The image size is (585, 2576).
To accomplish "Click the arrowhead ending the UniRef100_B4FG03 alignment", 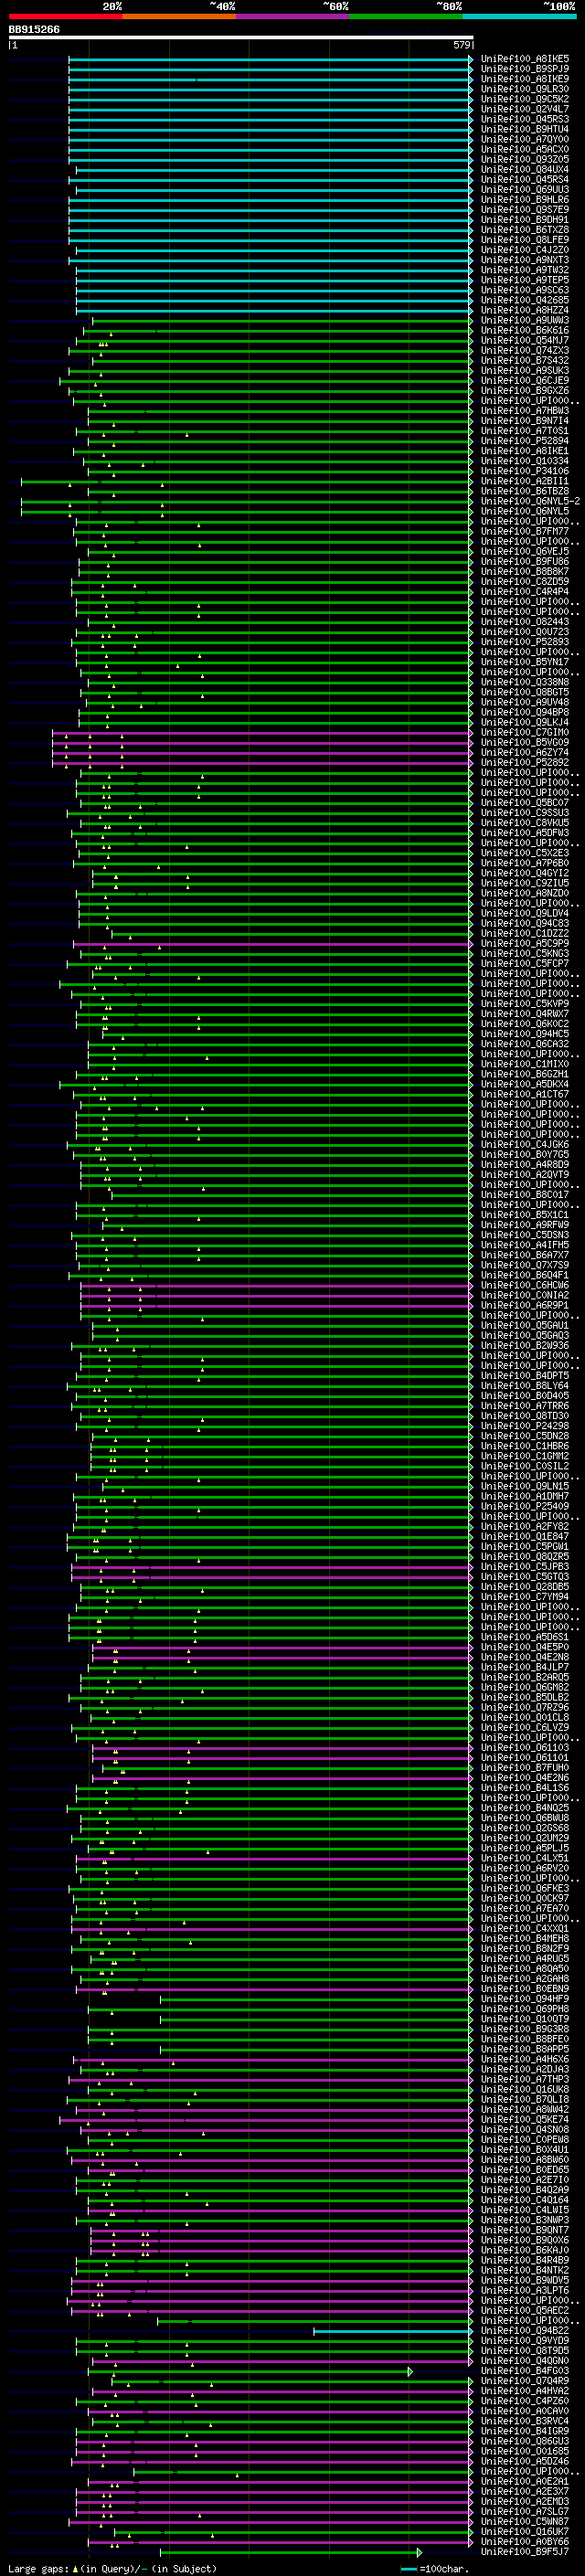I will pyautogui.click(x=410, y=2372).
